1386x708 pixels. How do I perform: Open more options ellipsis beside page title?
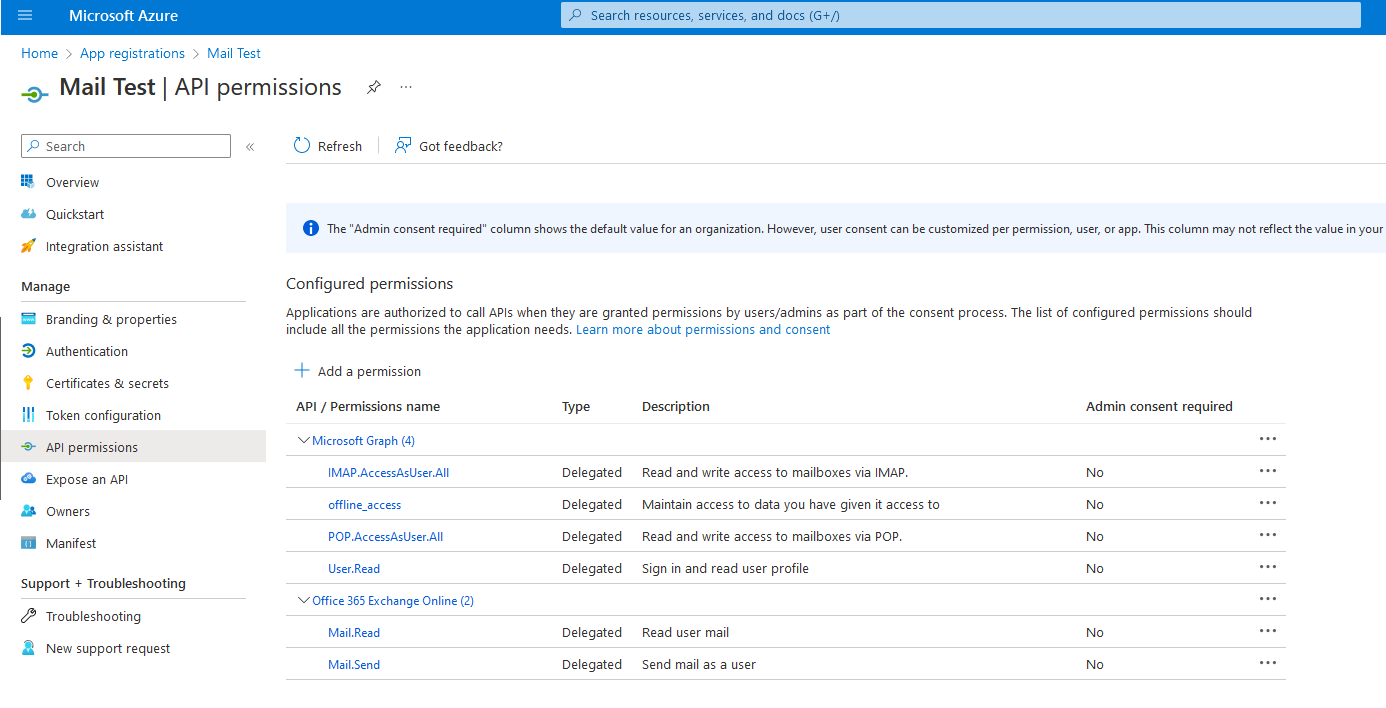[406, 87]
